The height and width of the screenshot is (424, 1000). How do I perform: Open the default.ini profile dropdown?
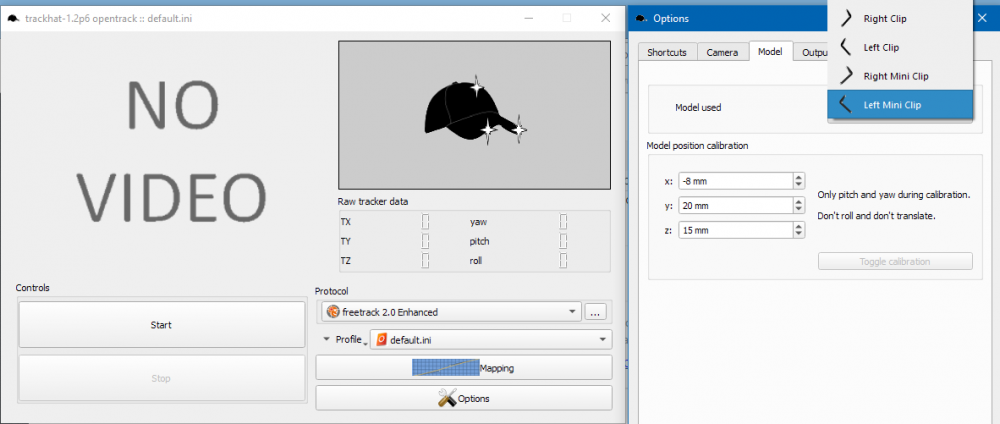[490, 340]
